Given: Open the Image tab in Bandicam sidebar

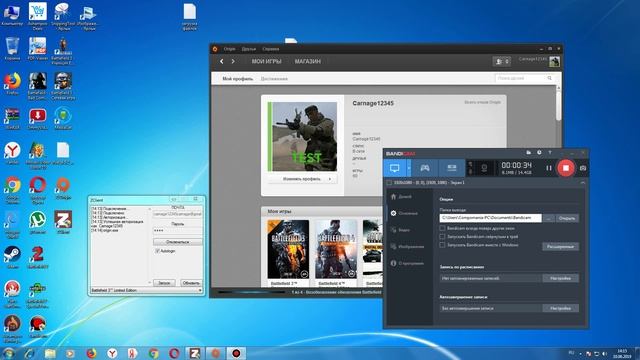Looking at the screenshot, I should pyautogui.click(x=407, y=247).
